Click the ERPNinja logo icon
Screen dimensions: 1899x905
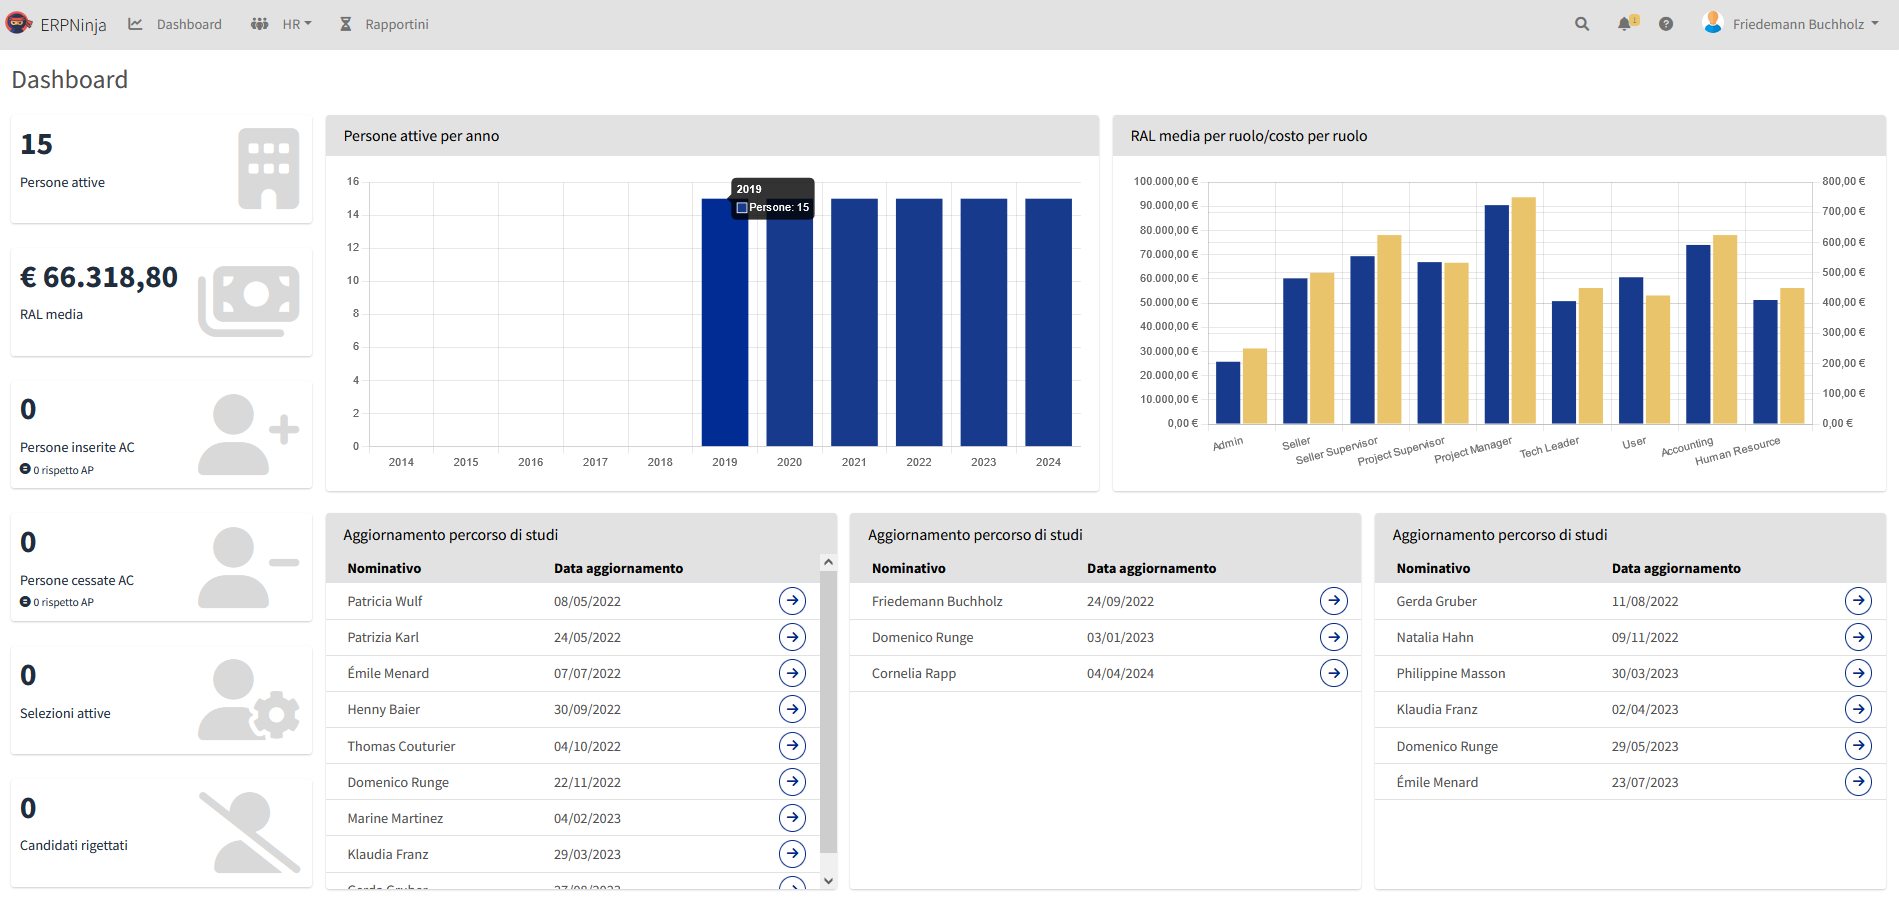(18, 22)
